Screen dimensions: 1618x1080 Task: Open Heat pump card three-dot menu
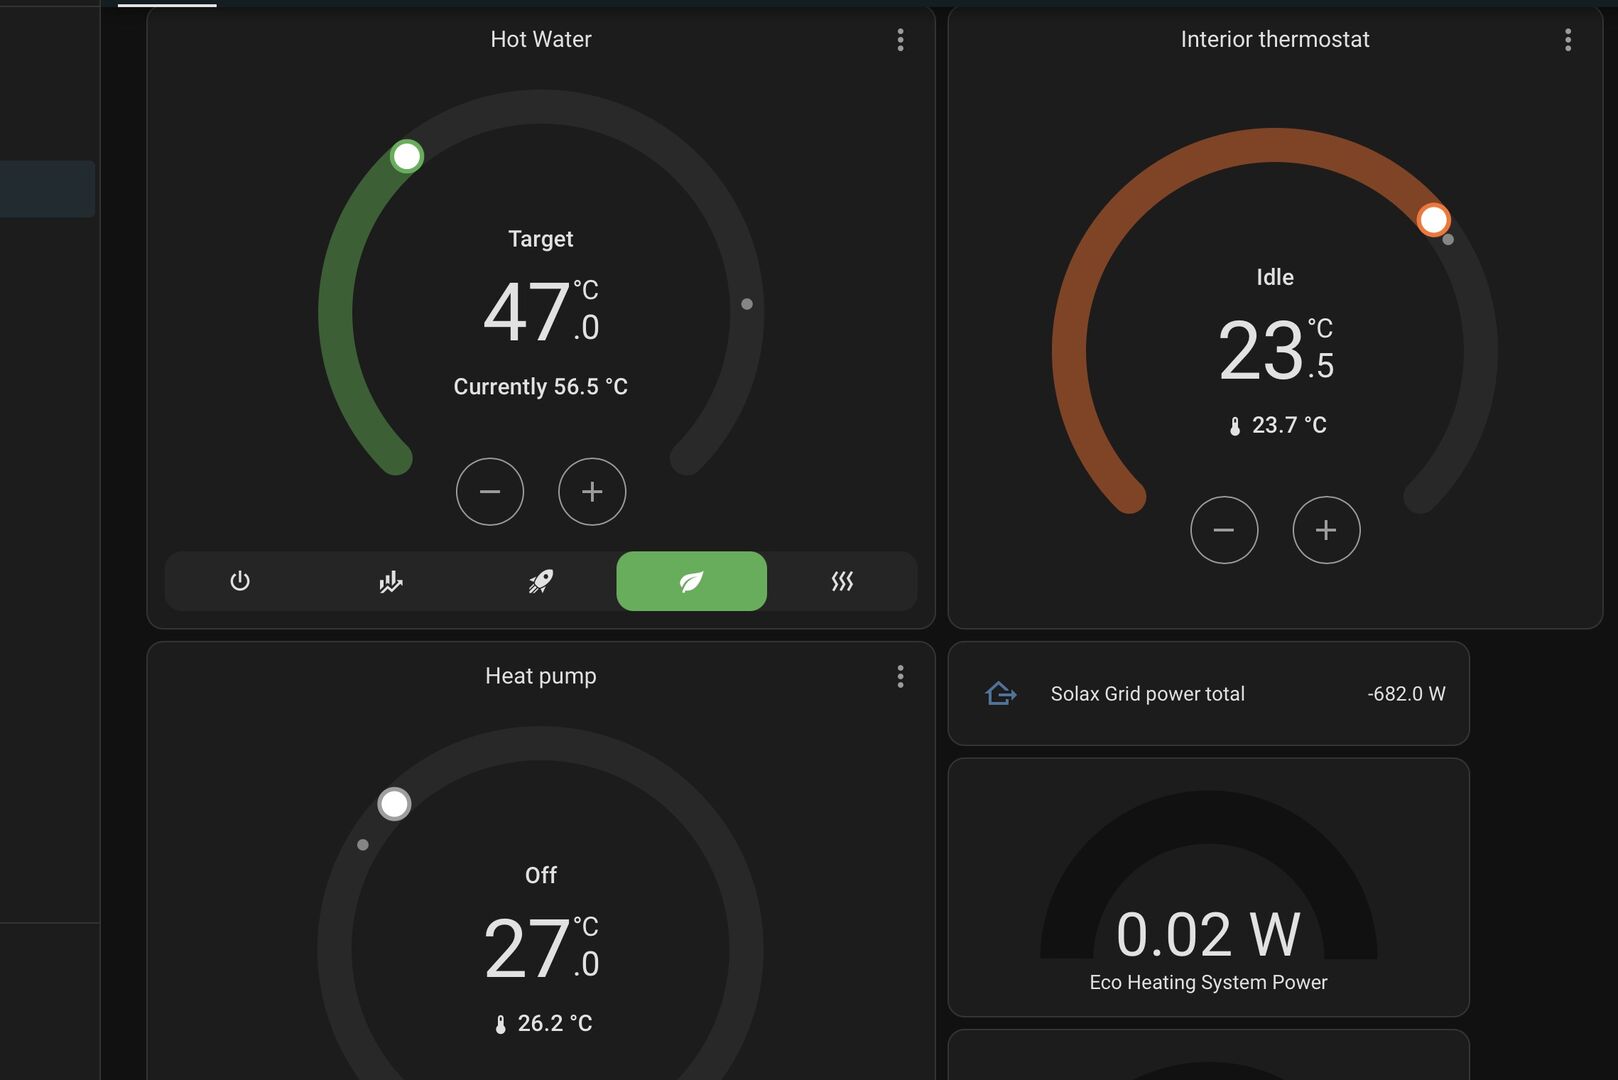900,677
